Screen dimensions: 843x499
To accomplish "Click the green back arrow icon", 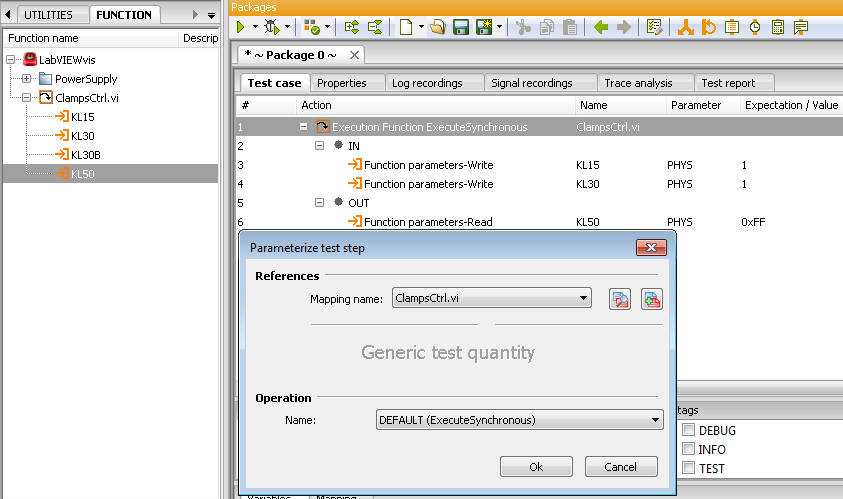I will [x=601, y=27].
